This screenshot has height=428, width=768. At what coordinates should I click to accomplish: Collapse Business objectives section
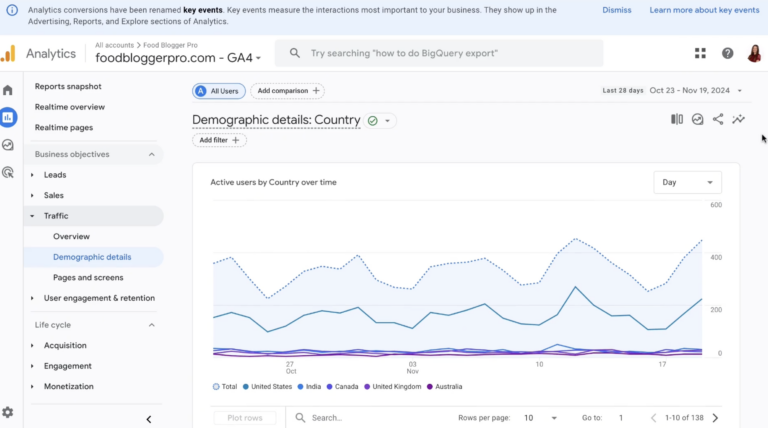tap(151, 154)
